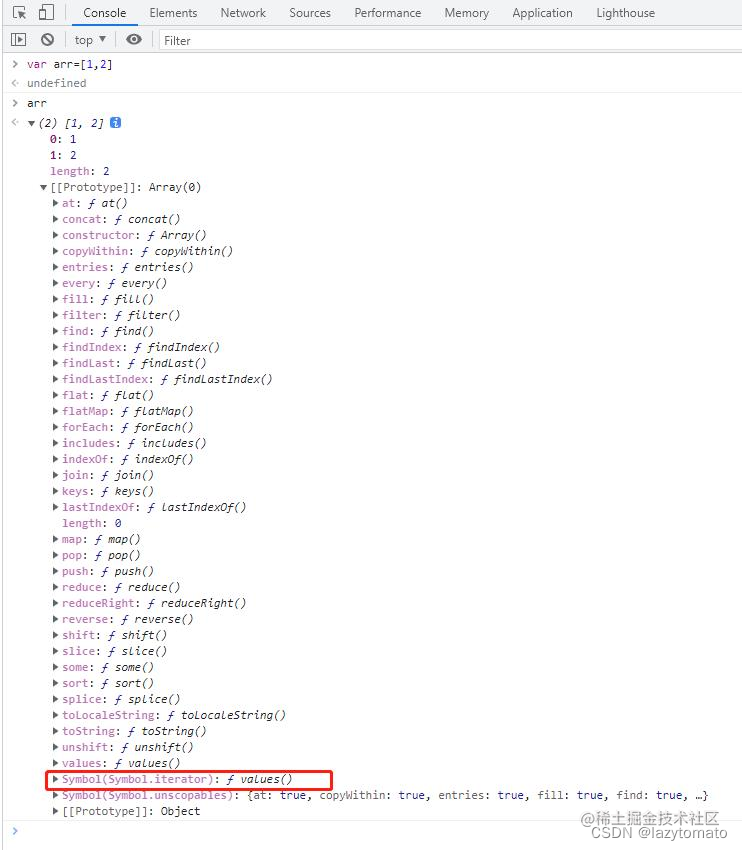742x850 pixels.
Task: Expand the toLocaleString function entry
Action: [x=55, y=715]
